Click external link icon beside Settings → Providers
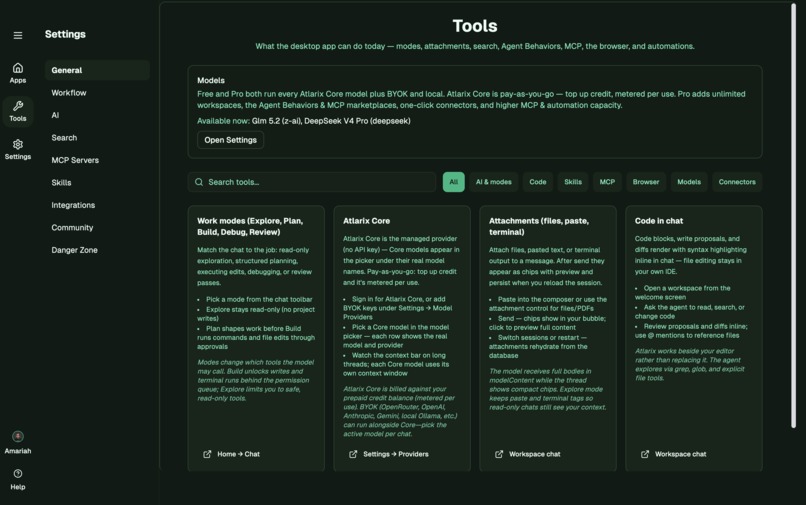The height and width of the screenshot is (505, 806). (353, 454)
